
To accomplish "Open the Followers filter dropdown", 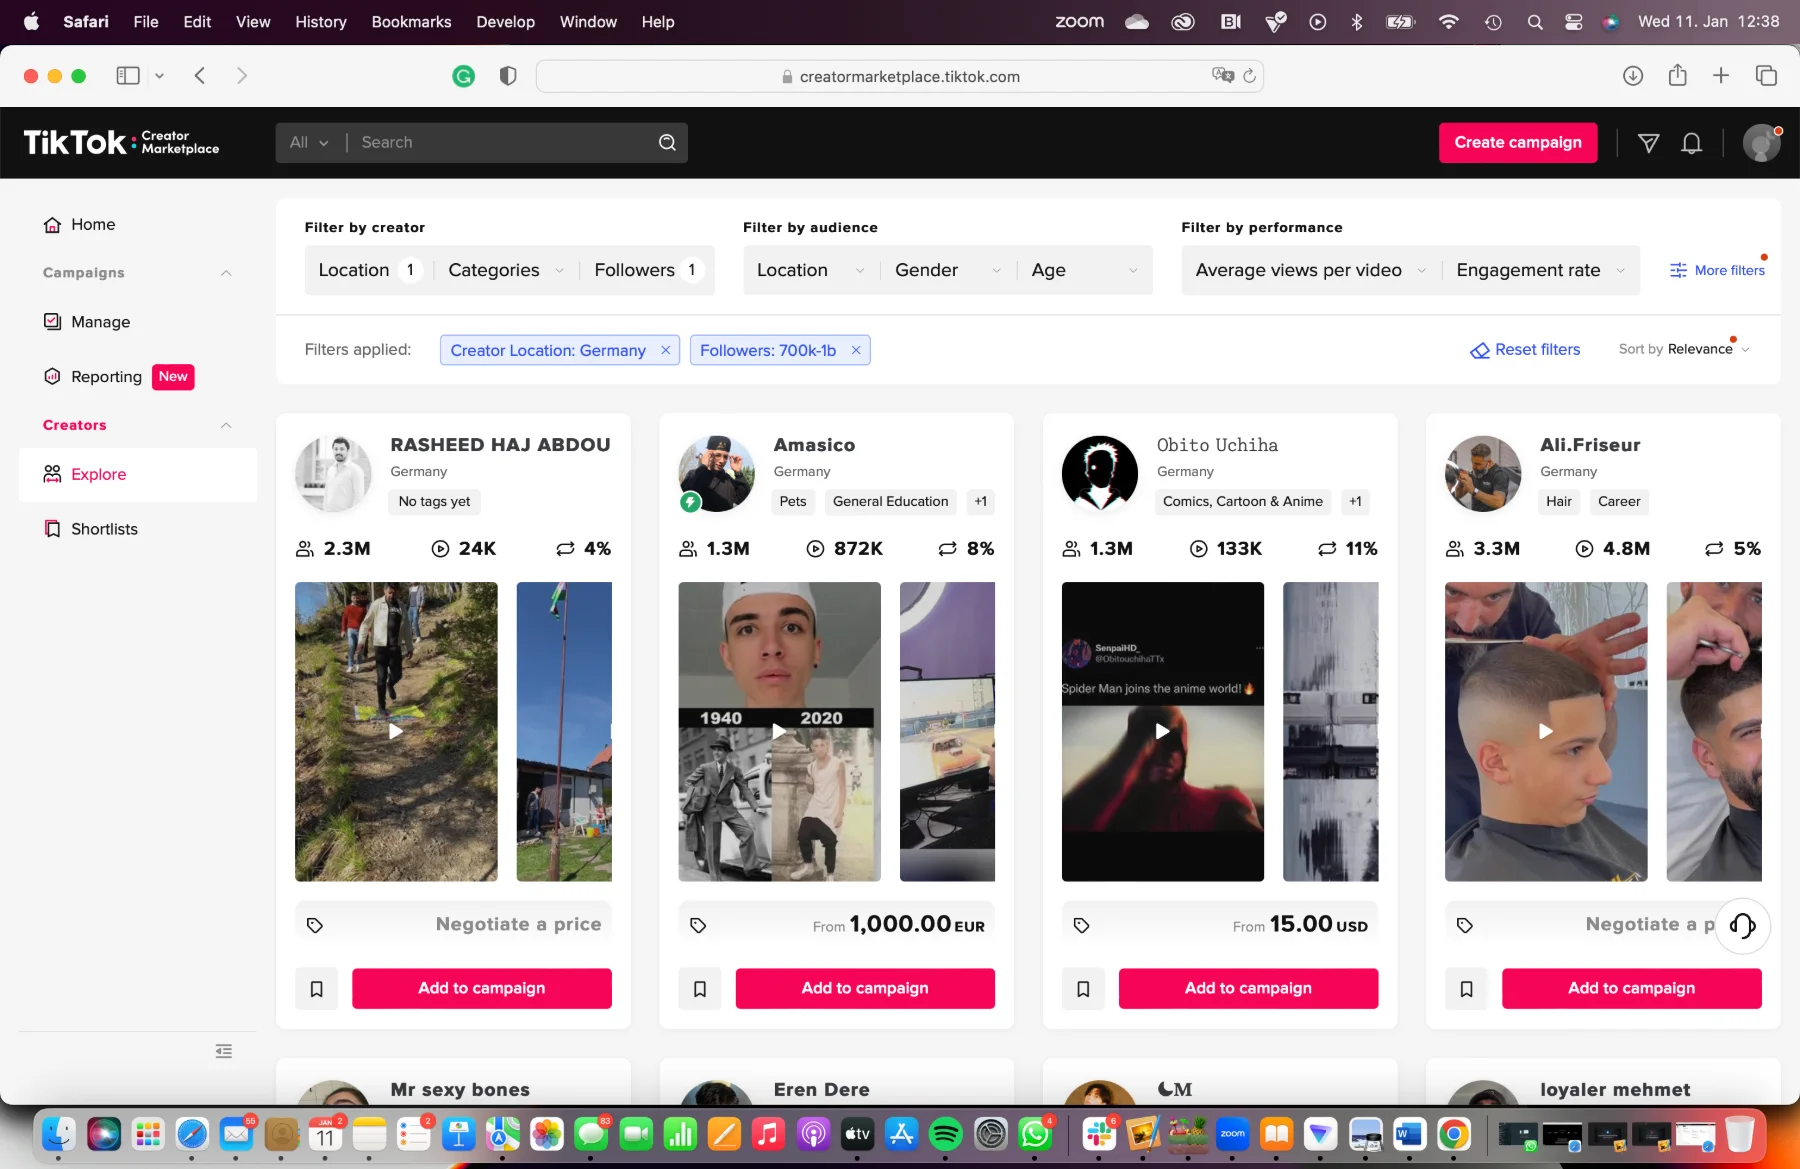I will pos(650,270).
